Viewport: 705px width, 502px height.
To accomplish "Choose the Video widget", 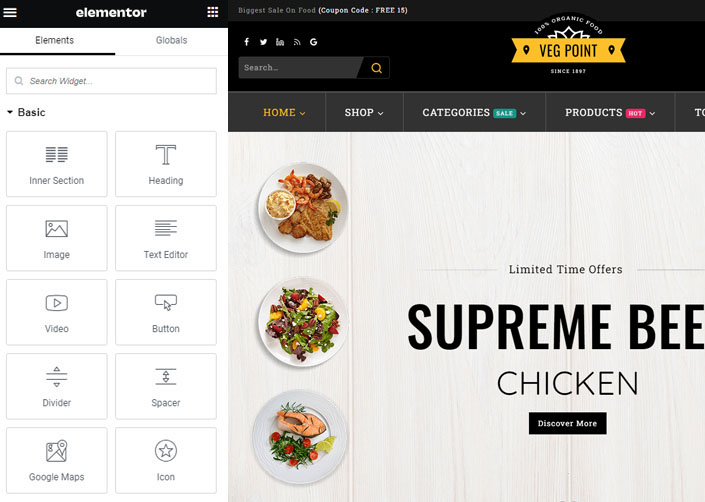I will tap(57, 312).
